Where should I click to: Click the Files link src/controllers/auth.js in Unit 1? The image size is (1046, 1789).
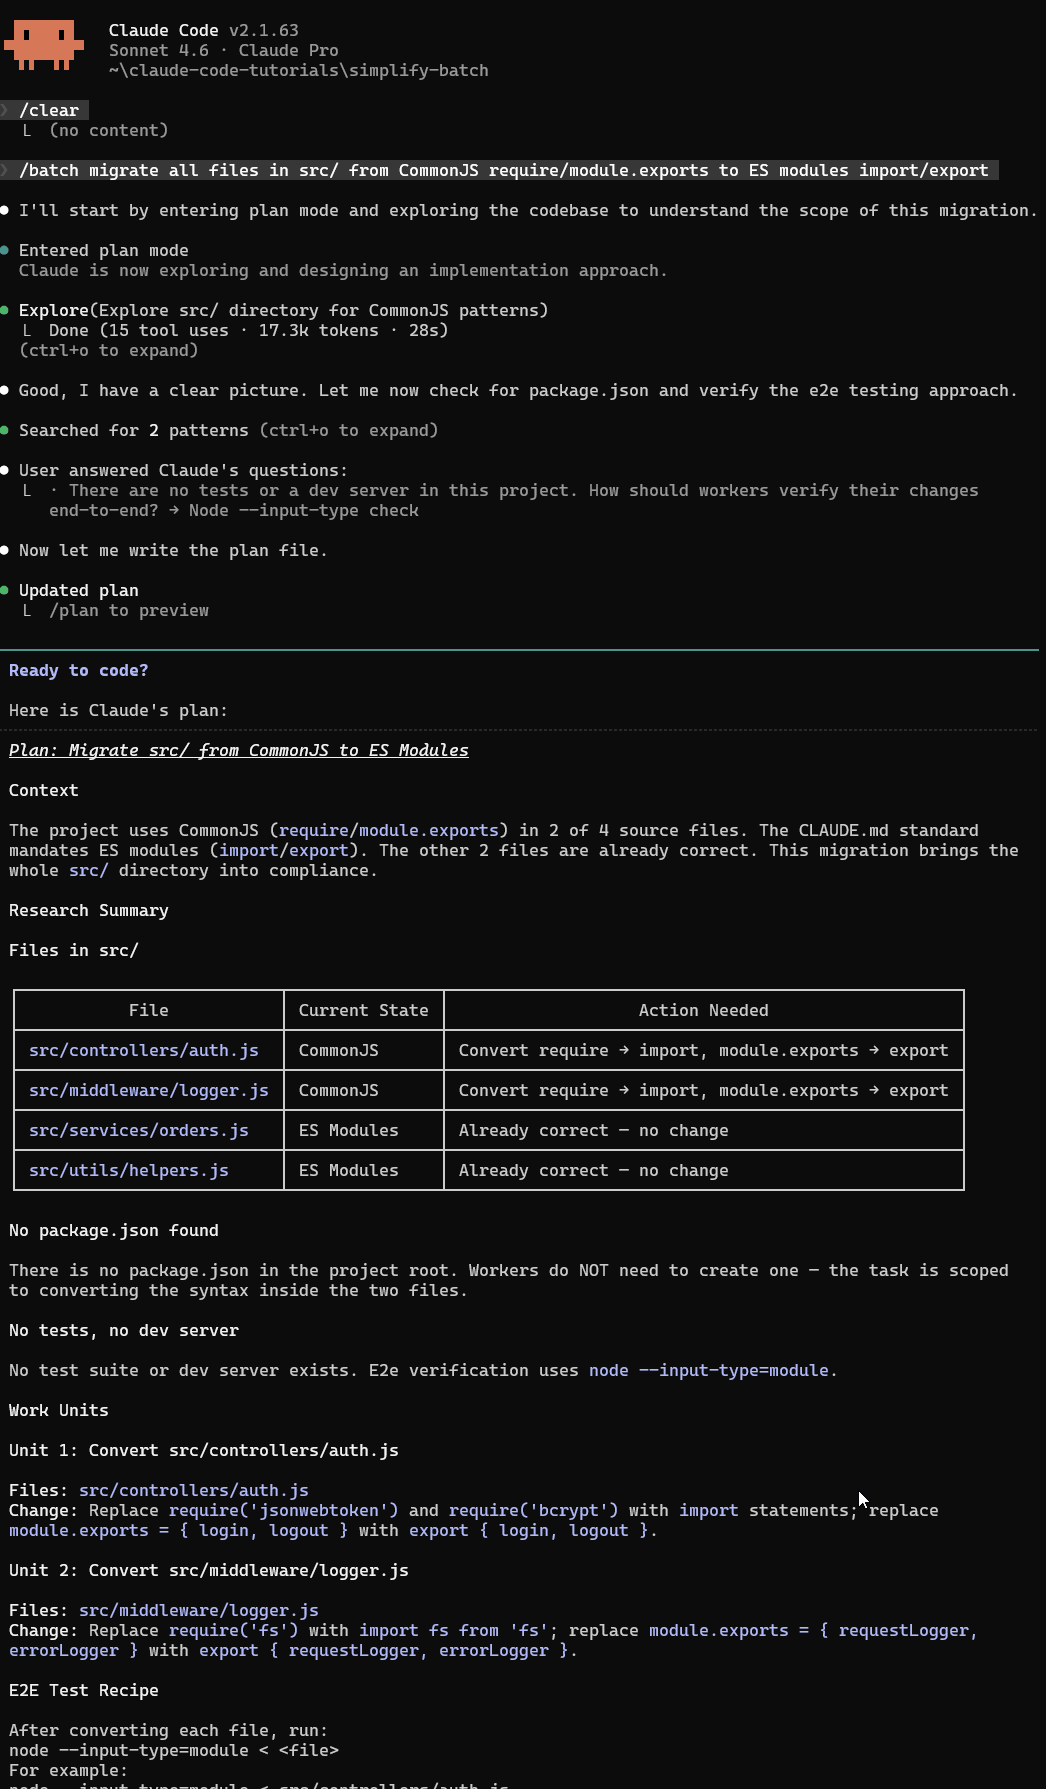click(x=193, y=1490)
